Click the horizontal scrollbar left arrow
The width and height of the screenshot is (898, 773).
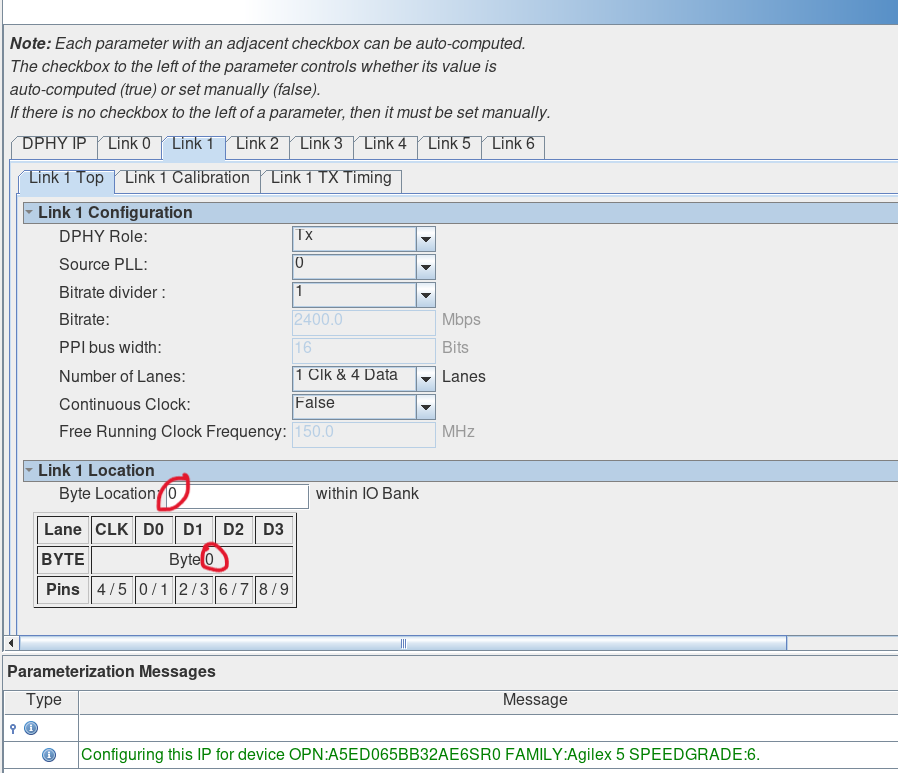[11, 643]
